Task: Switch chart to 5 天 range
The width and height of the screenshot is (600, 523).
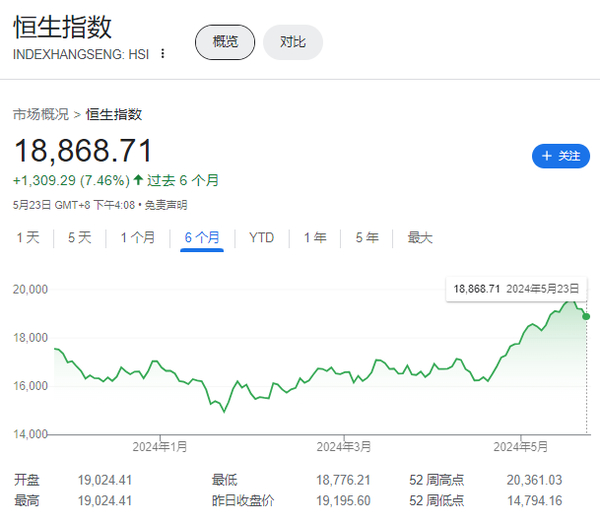Action: (80, 238)
